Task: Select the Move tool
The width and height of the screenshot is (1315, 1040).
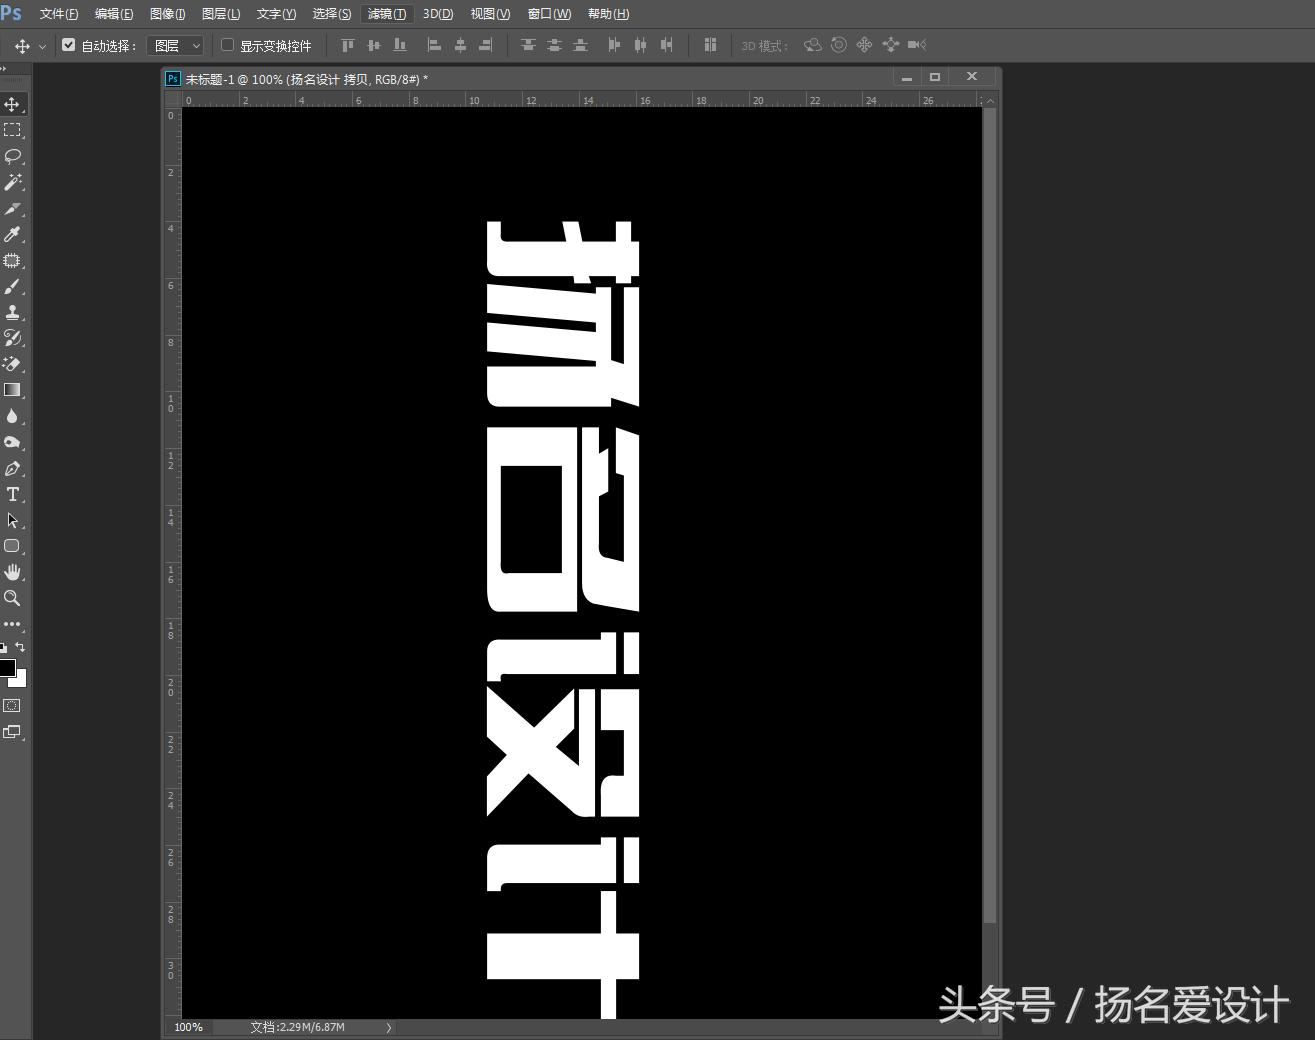Action: [13, 103]
